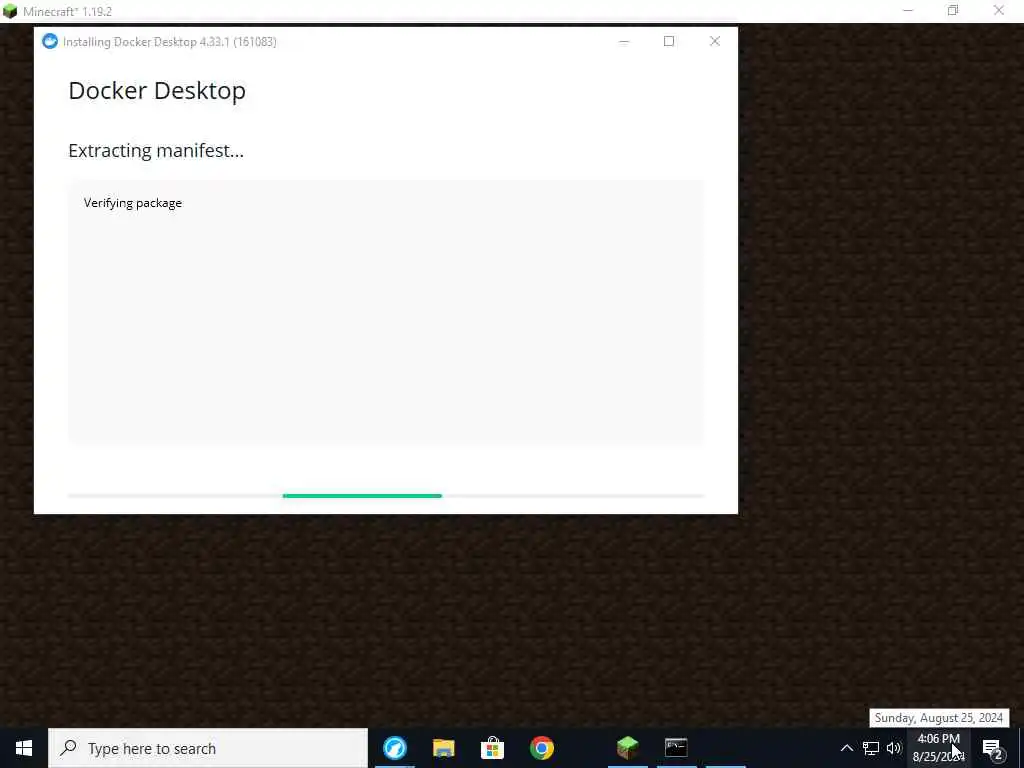Image resolution: width=1024 pixels, height=768 pixels.
Task: Show hidden system tray icons
Action: [846, 748]
